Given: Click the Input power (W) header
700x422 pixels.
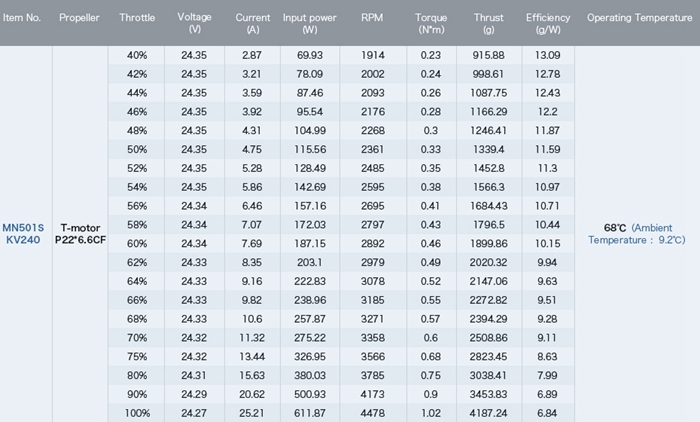Looking at the screenshot, I should point(310,23).
